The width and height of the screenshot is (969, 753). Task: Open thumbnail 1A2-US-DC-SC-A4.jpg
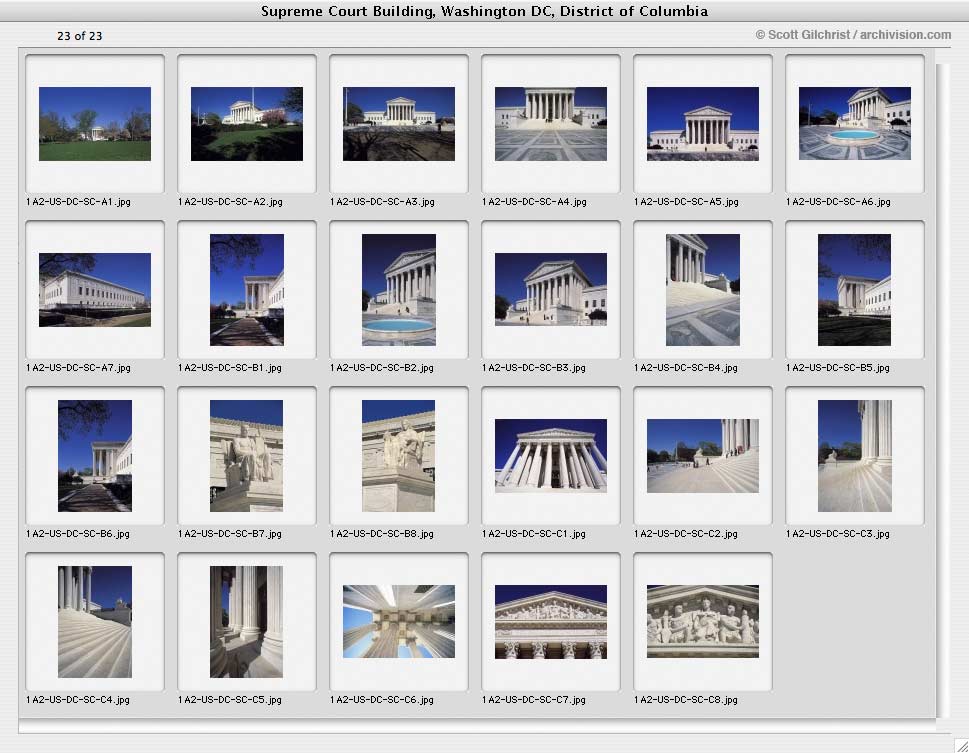coord(551,124)
